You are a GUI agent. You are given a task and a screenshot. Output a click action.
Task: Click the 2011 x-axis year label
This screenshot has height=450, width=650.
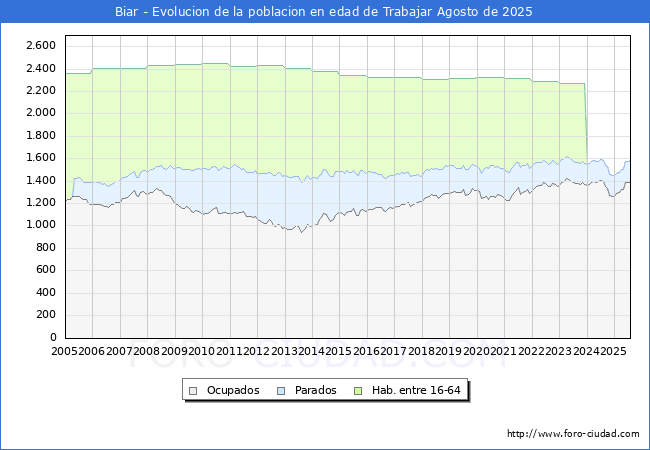229,351
